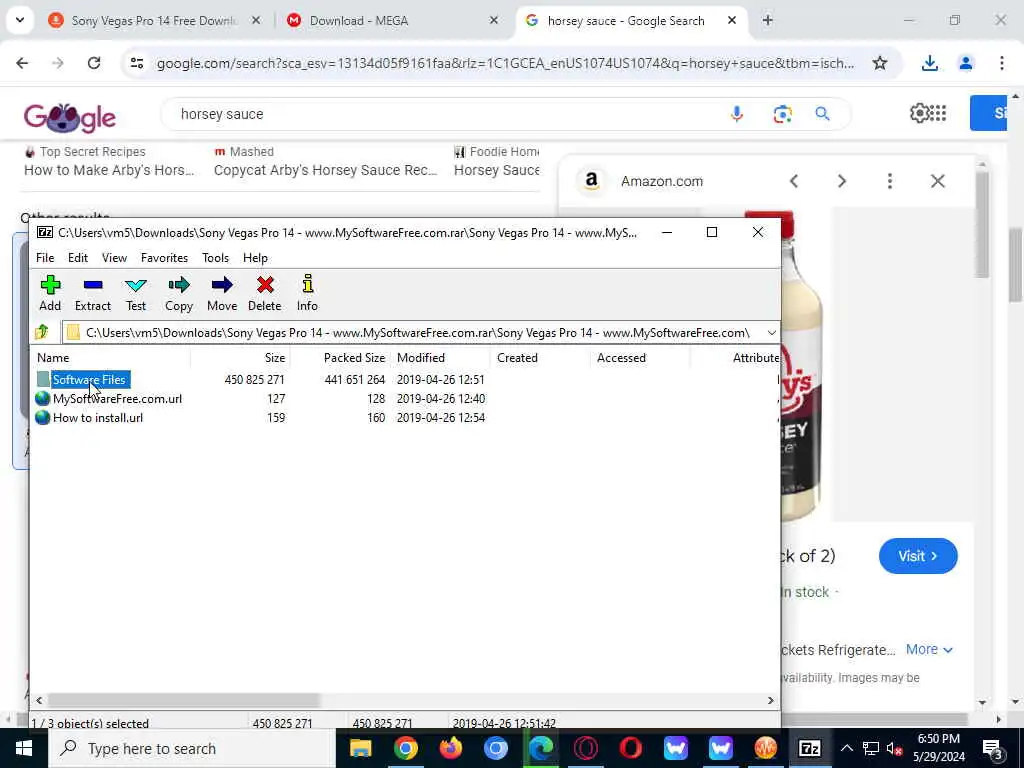Image resolution: width=1024 pixels, height=768 pixels.
Task: Select the Software Files folder
Action: pyautogui.click(x=89, y=379)
